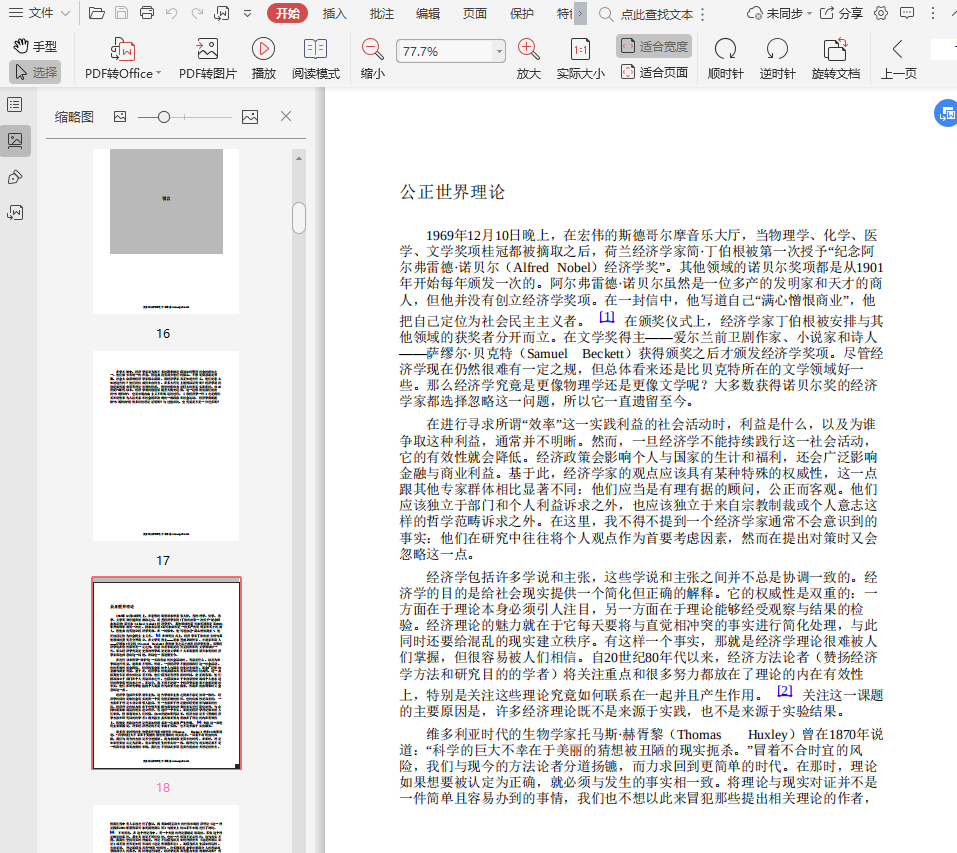Click the 分享 share button
Image resolution: width=957 pixels, height=853 pixels.
coord(841,13)
